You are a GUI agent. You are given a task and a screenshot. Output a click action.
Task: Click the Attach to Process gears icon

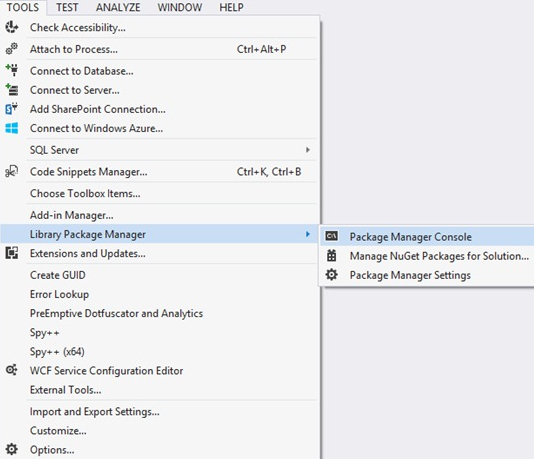[12, 49]
